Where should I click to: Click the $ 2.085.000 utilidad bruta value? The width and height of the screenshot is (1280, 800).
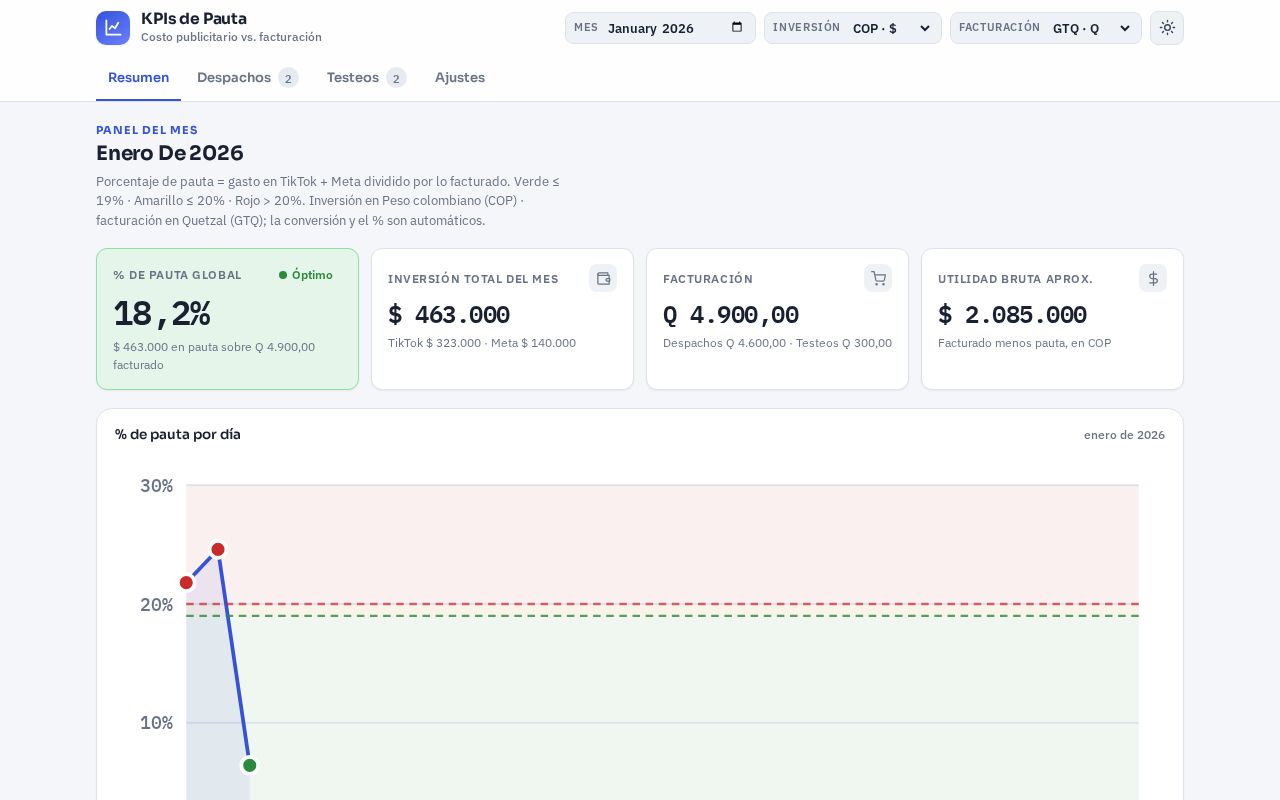(x=1012, y=315)
